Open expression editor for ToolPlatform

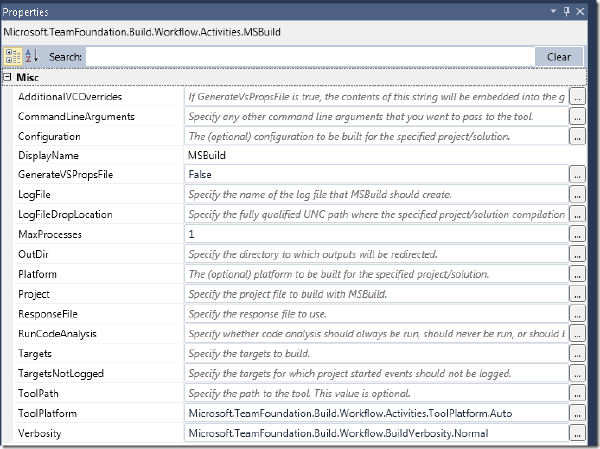pos(577,413)
